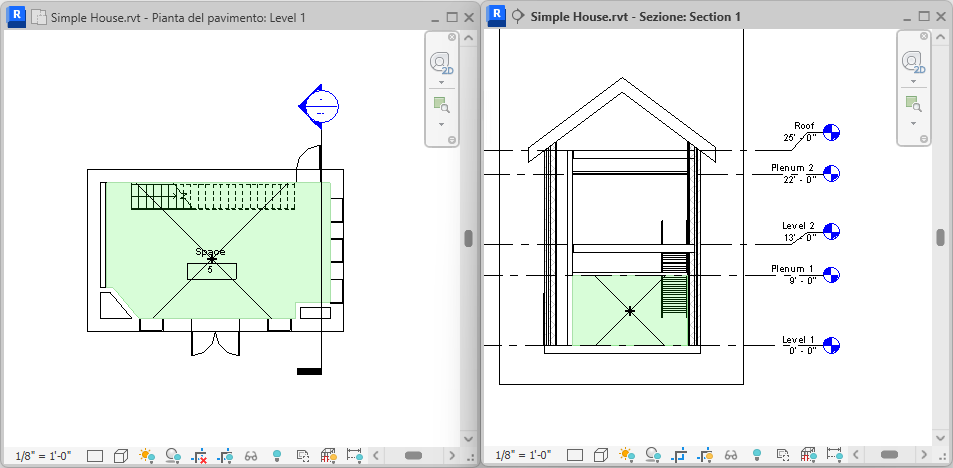This screenshot has height=468, width=953.
Task: Open Visual Style in Level 1 view
Action: (x=122, y=455)
